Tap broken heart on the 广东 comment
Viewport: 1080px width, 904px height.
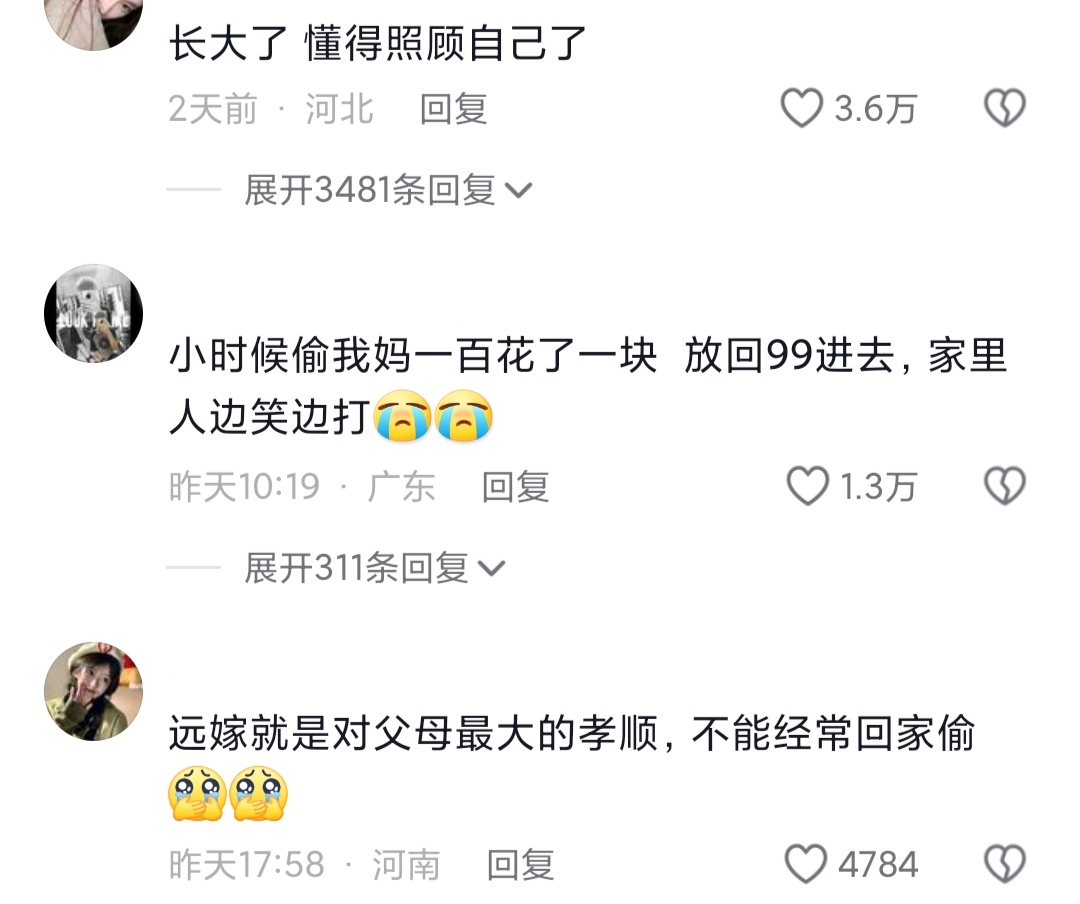click(1004, 486)
